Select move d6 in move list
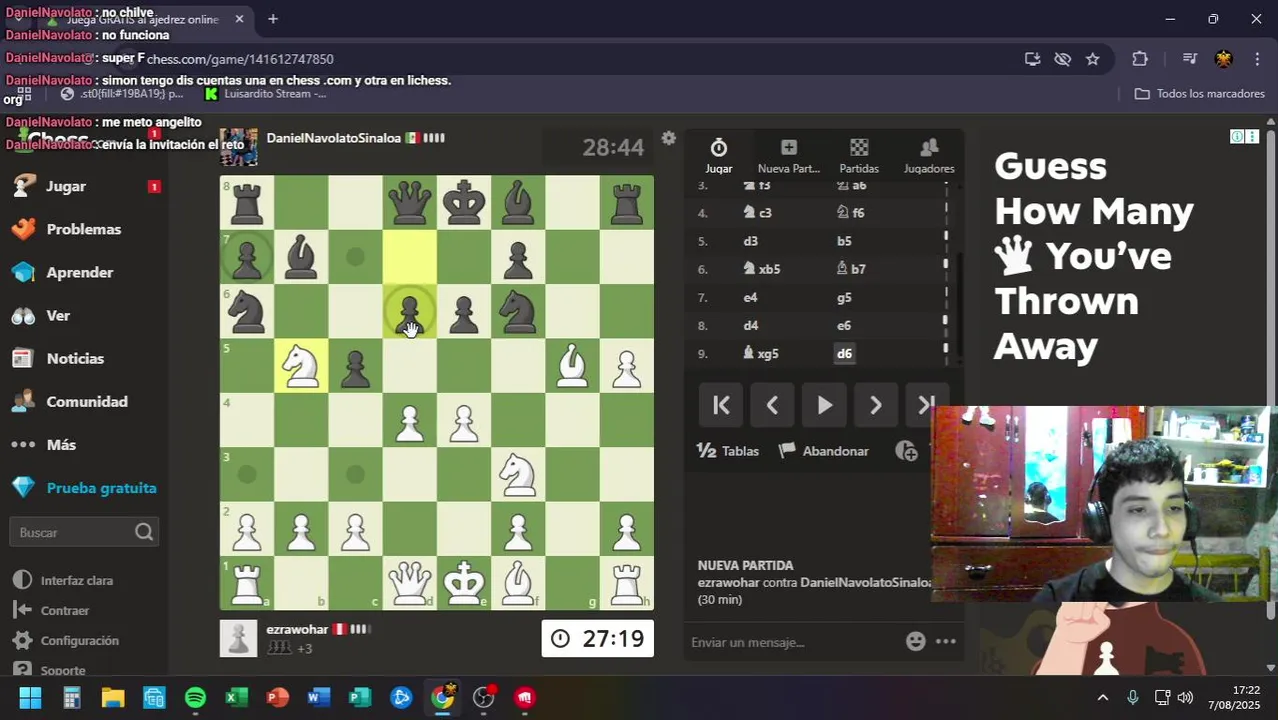1278x720 pixels. point(845,353)
